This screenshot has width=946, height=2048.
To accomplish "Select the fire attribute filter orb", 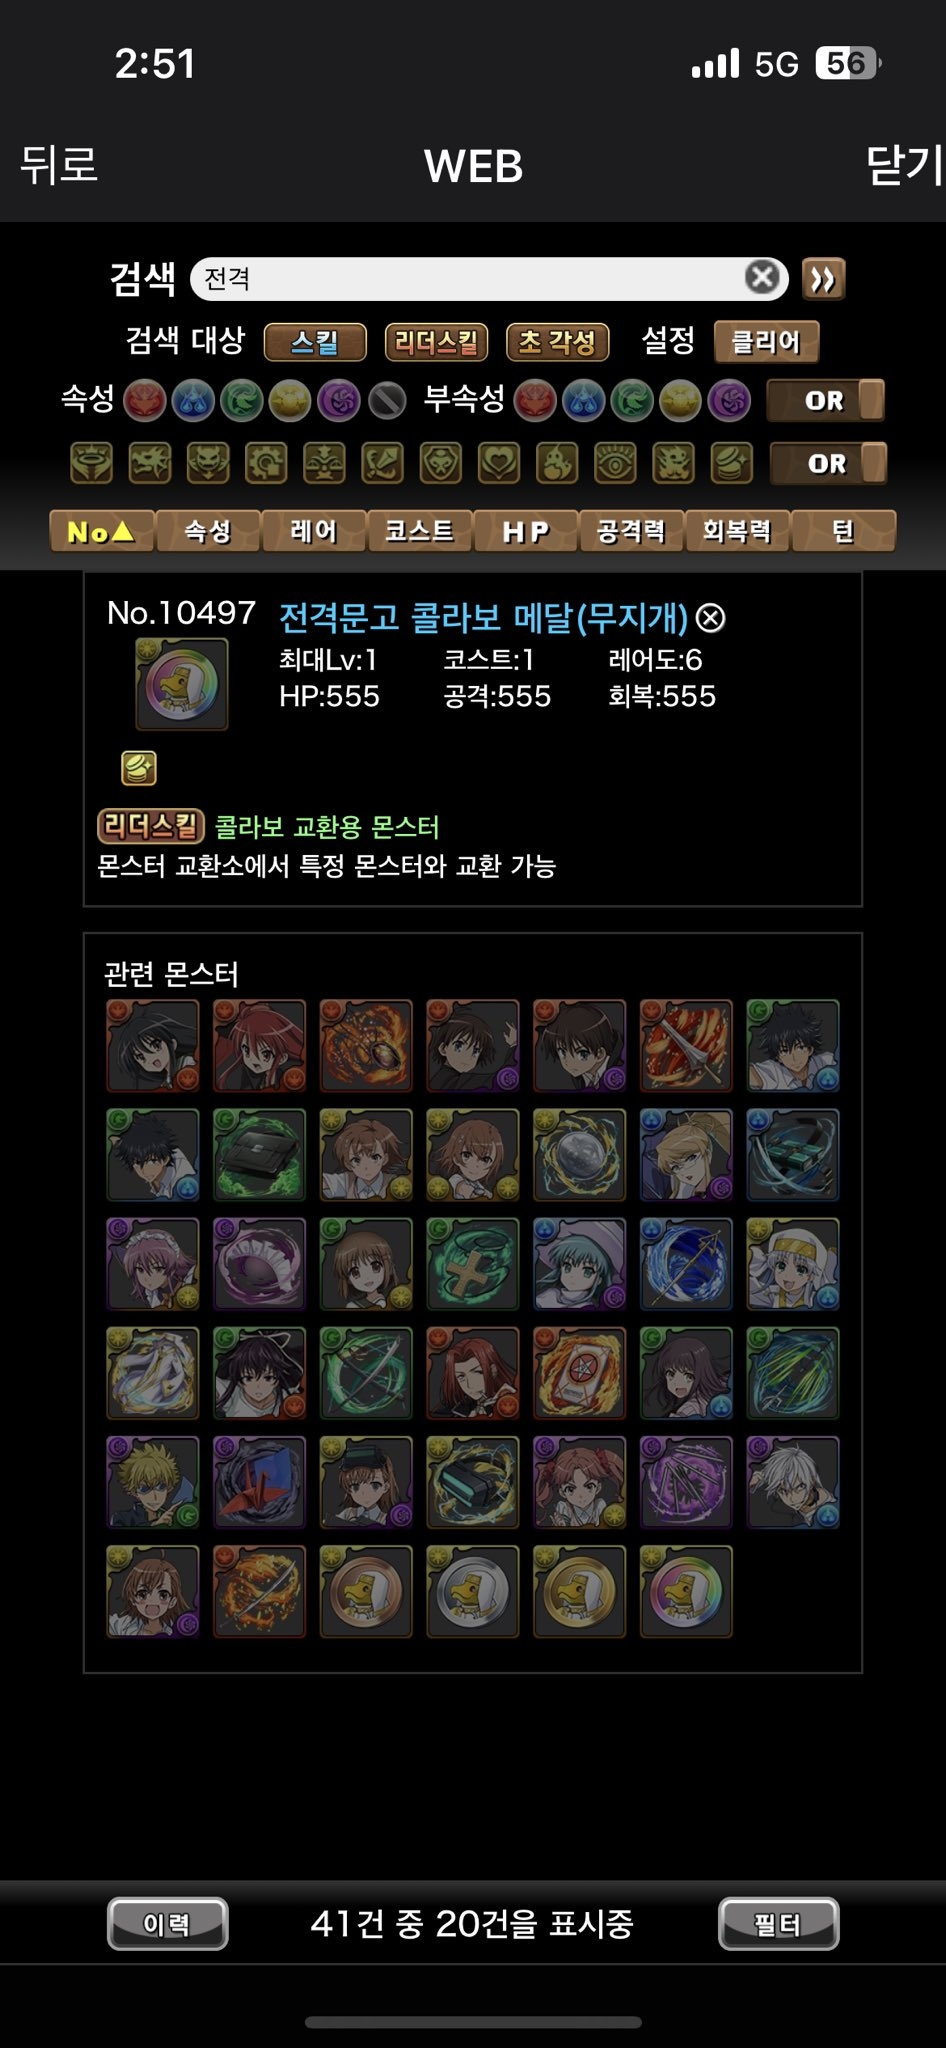I will [144, 401].
